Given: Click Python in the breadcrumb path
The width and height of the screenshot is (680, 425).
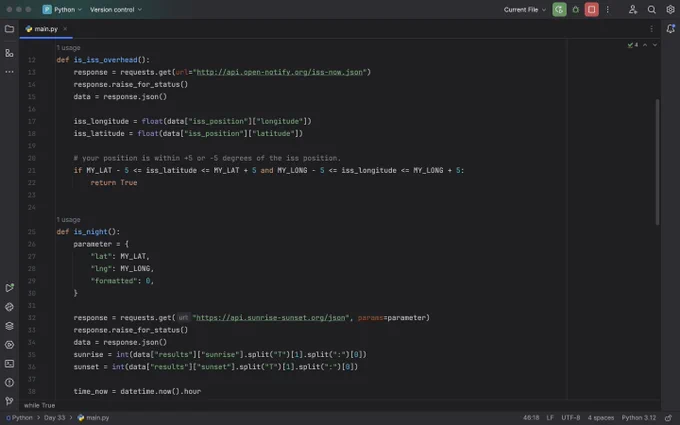Looking at the screenshot, I should (x=20, y=418).
